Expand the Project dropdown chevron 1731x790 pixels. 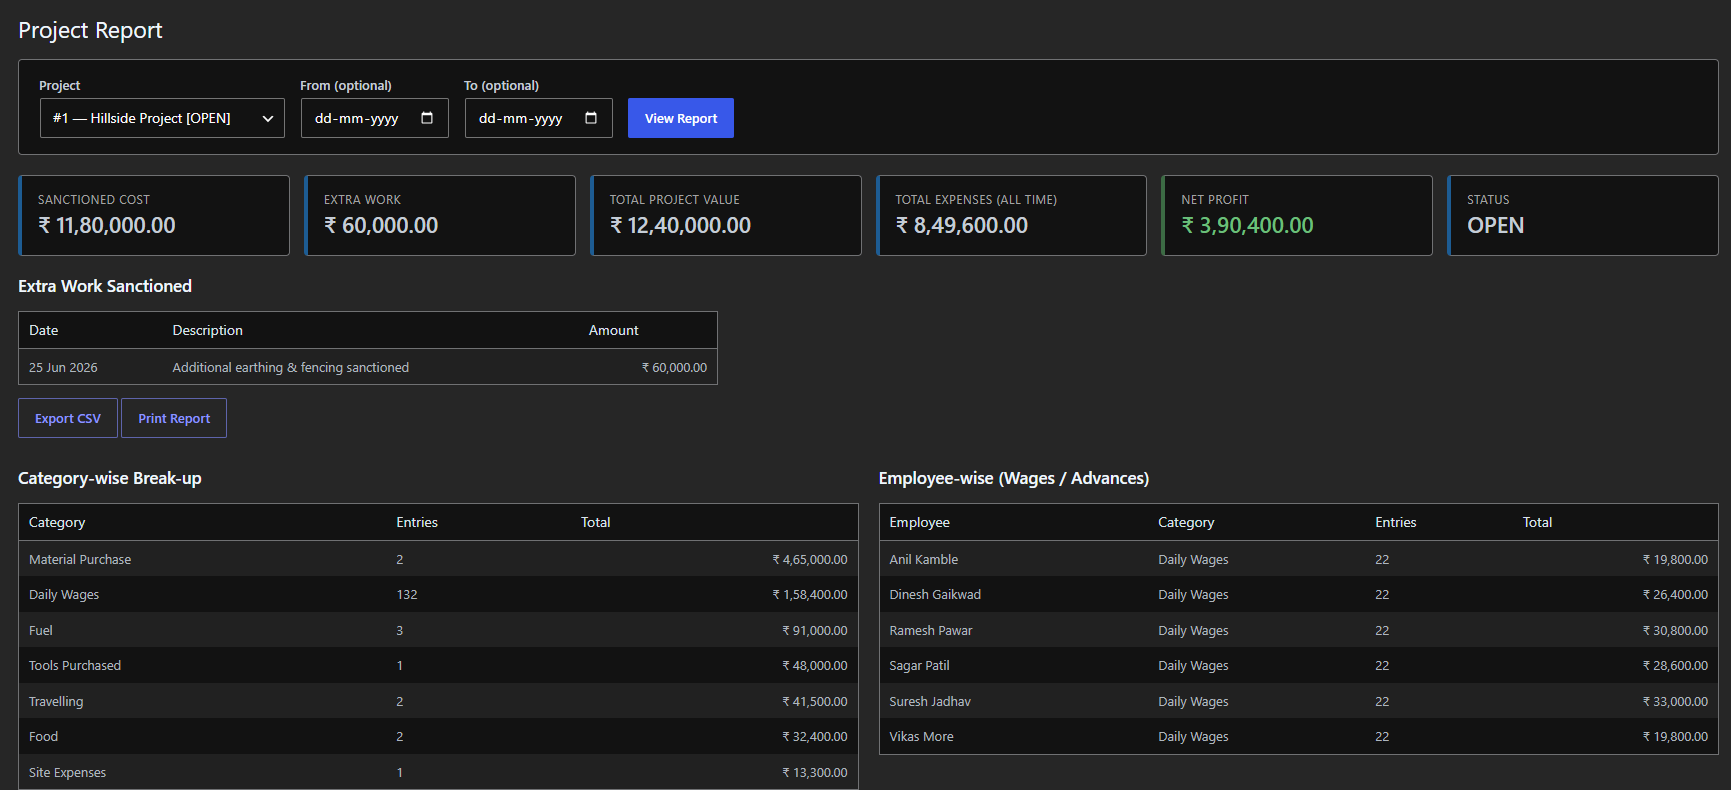coord(268,118)
